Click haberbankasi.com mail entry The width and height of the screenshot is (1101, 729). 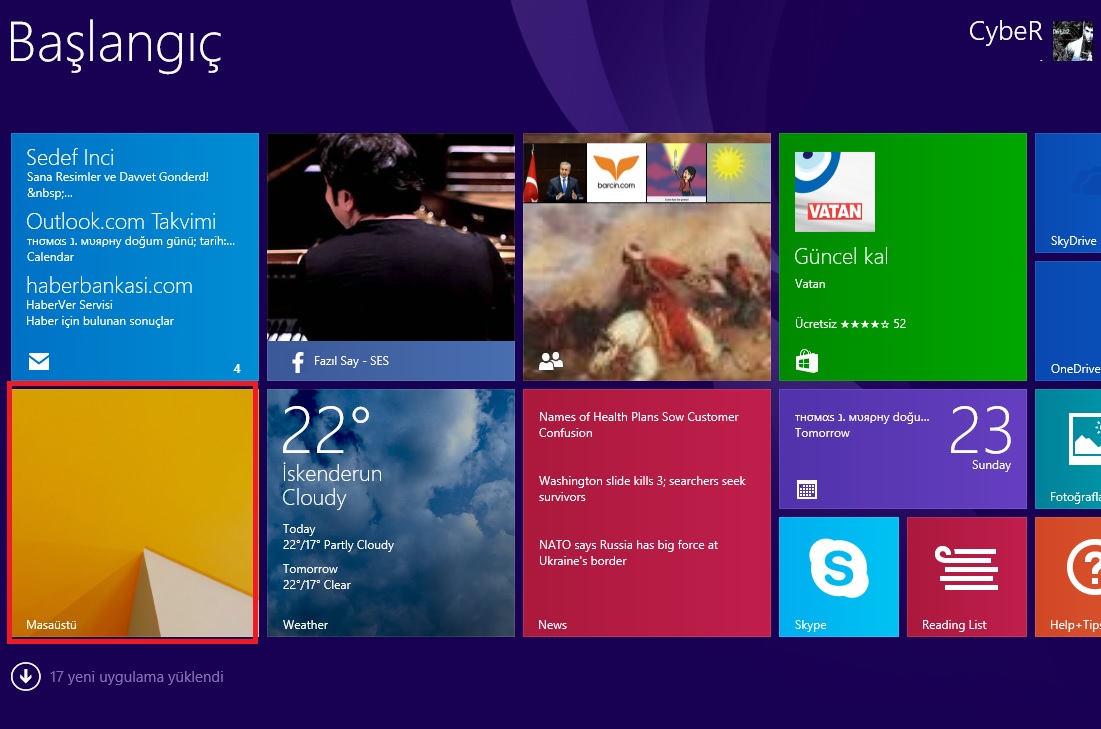click(x=110, y=301)
